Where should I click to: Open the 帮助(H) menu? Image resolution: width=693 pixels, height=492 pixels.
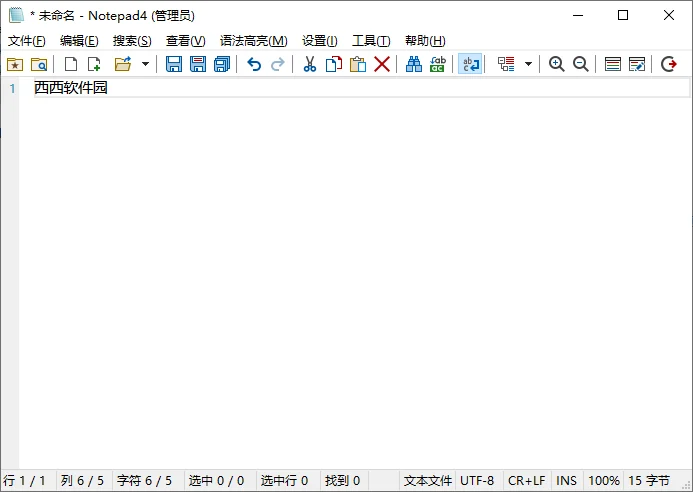[x=425, y=41]
